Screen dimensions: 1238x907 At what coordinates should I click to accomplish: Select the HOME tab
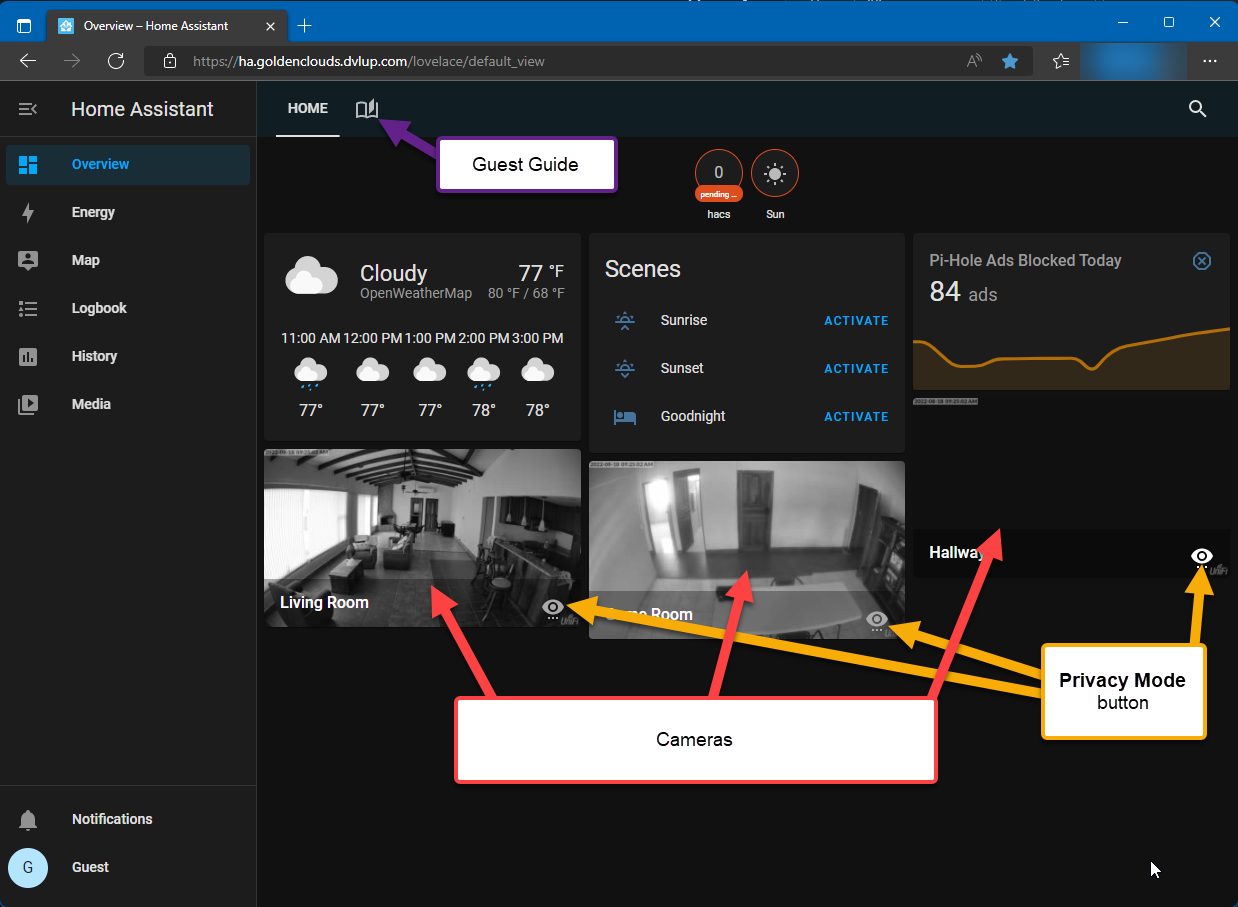click(308, 109)
